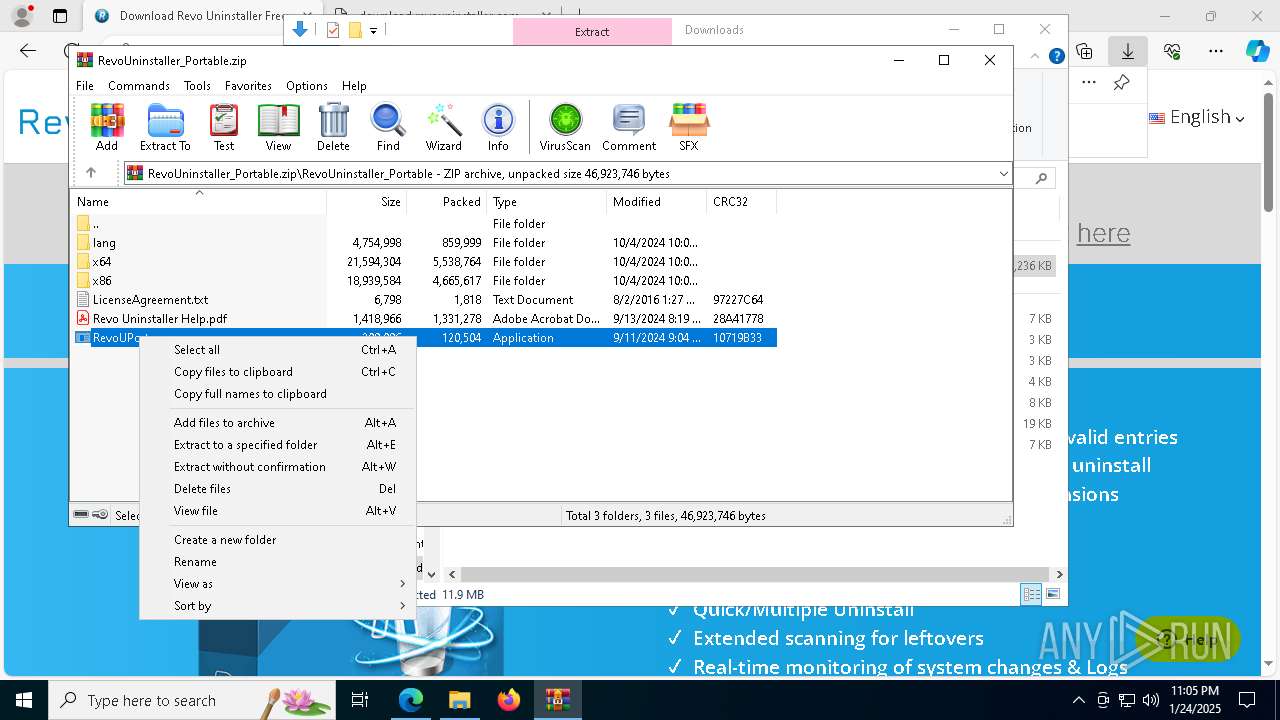Open Task View on taskbar

point(360,700)
